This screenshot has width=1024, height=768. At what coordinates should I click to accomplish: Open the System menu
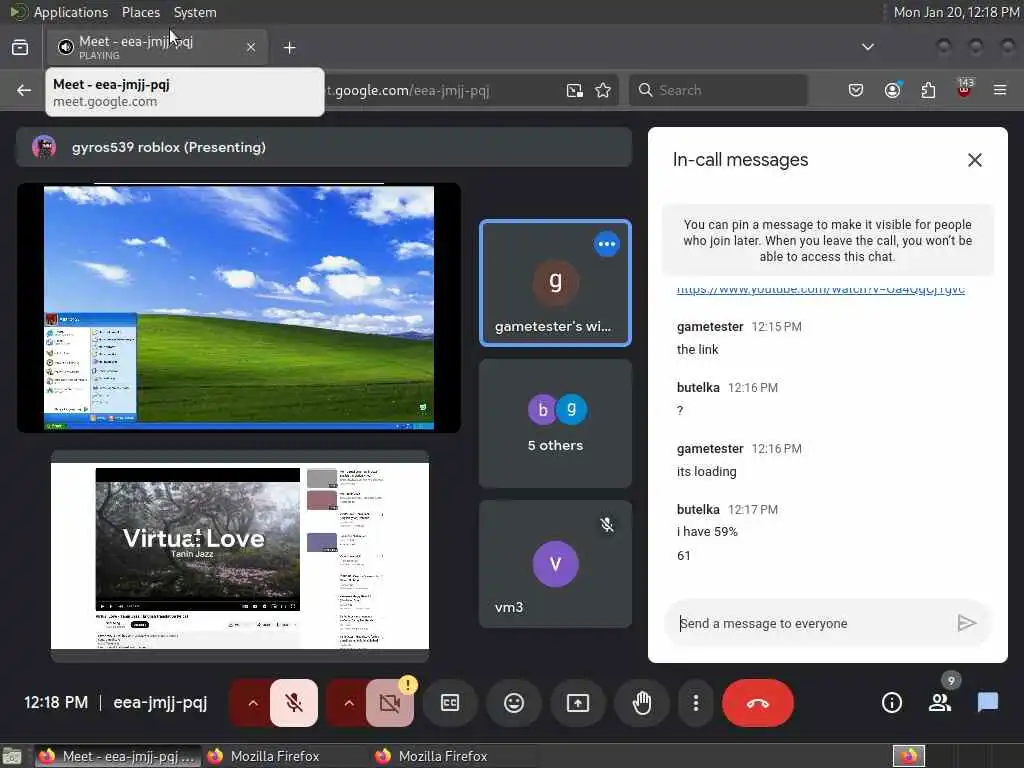point(195,12)
